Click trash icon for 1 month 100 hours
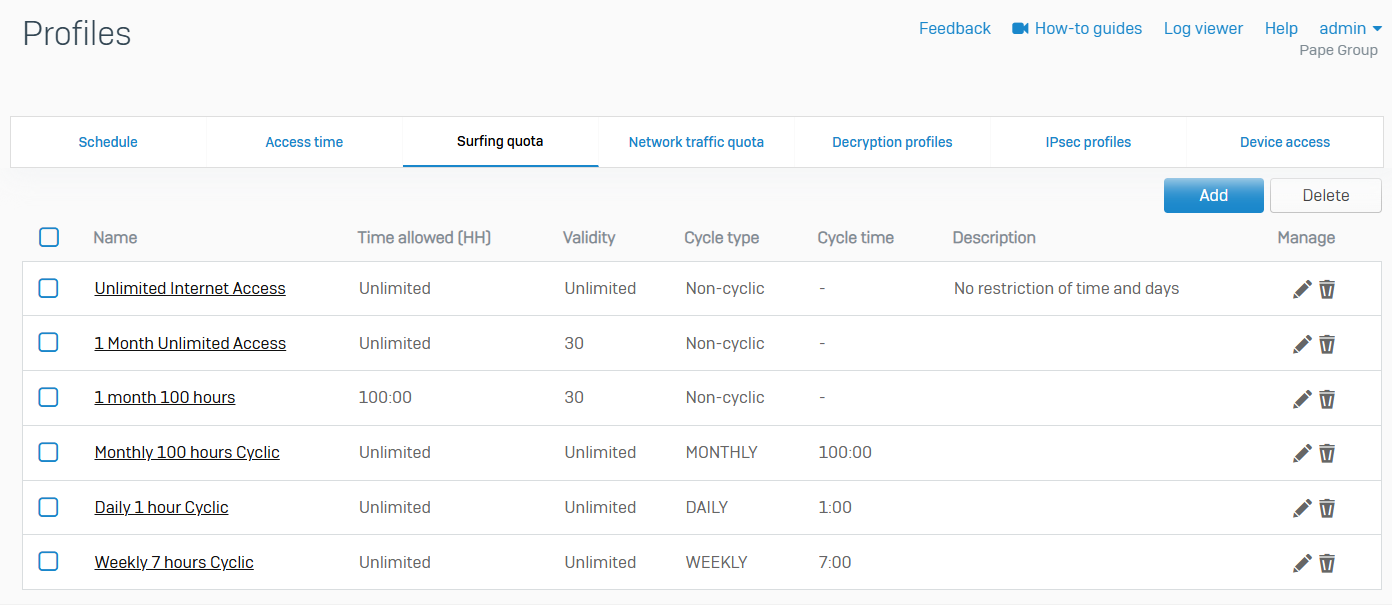Image resolution: width=1392 pixels, height=605 pixels. [1327, 399]
